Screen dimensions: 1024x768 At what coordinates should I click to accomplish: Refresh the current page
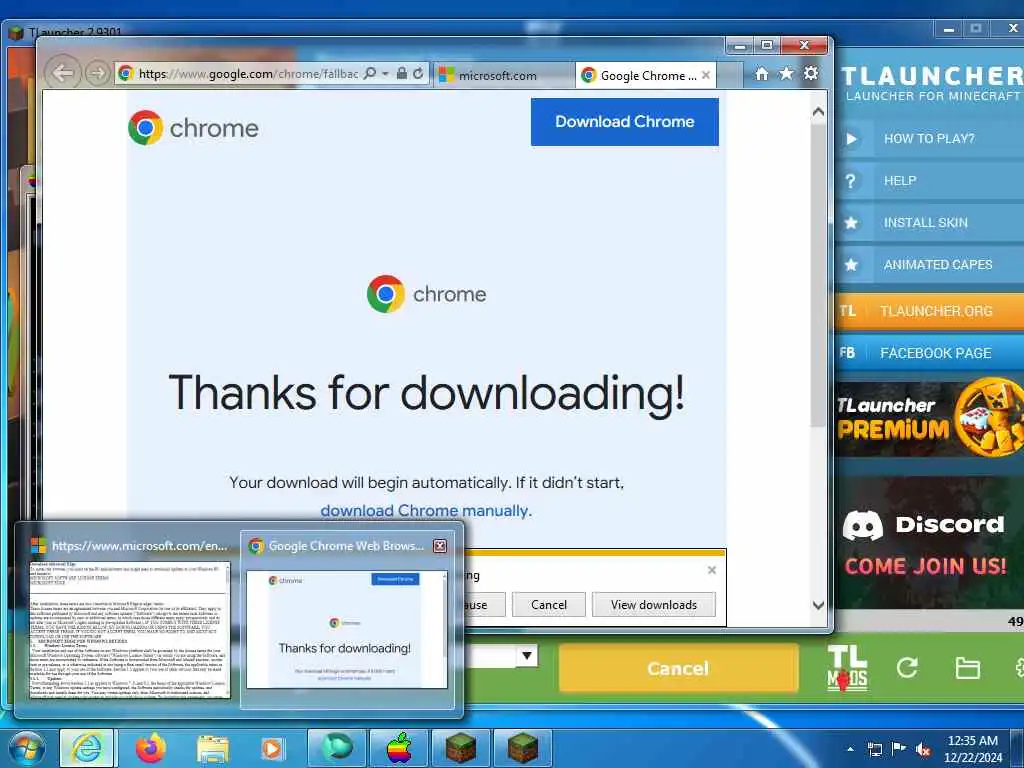point(418,73)
